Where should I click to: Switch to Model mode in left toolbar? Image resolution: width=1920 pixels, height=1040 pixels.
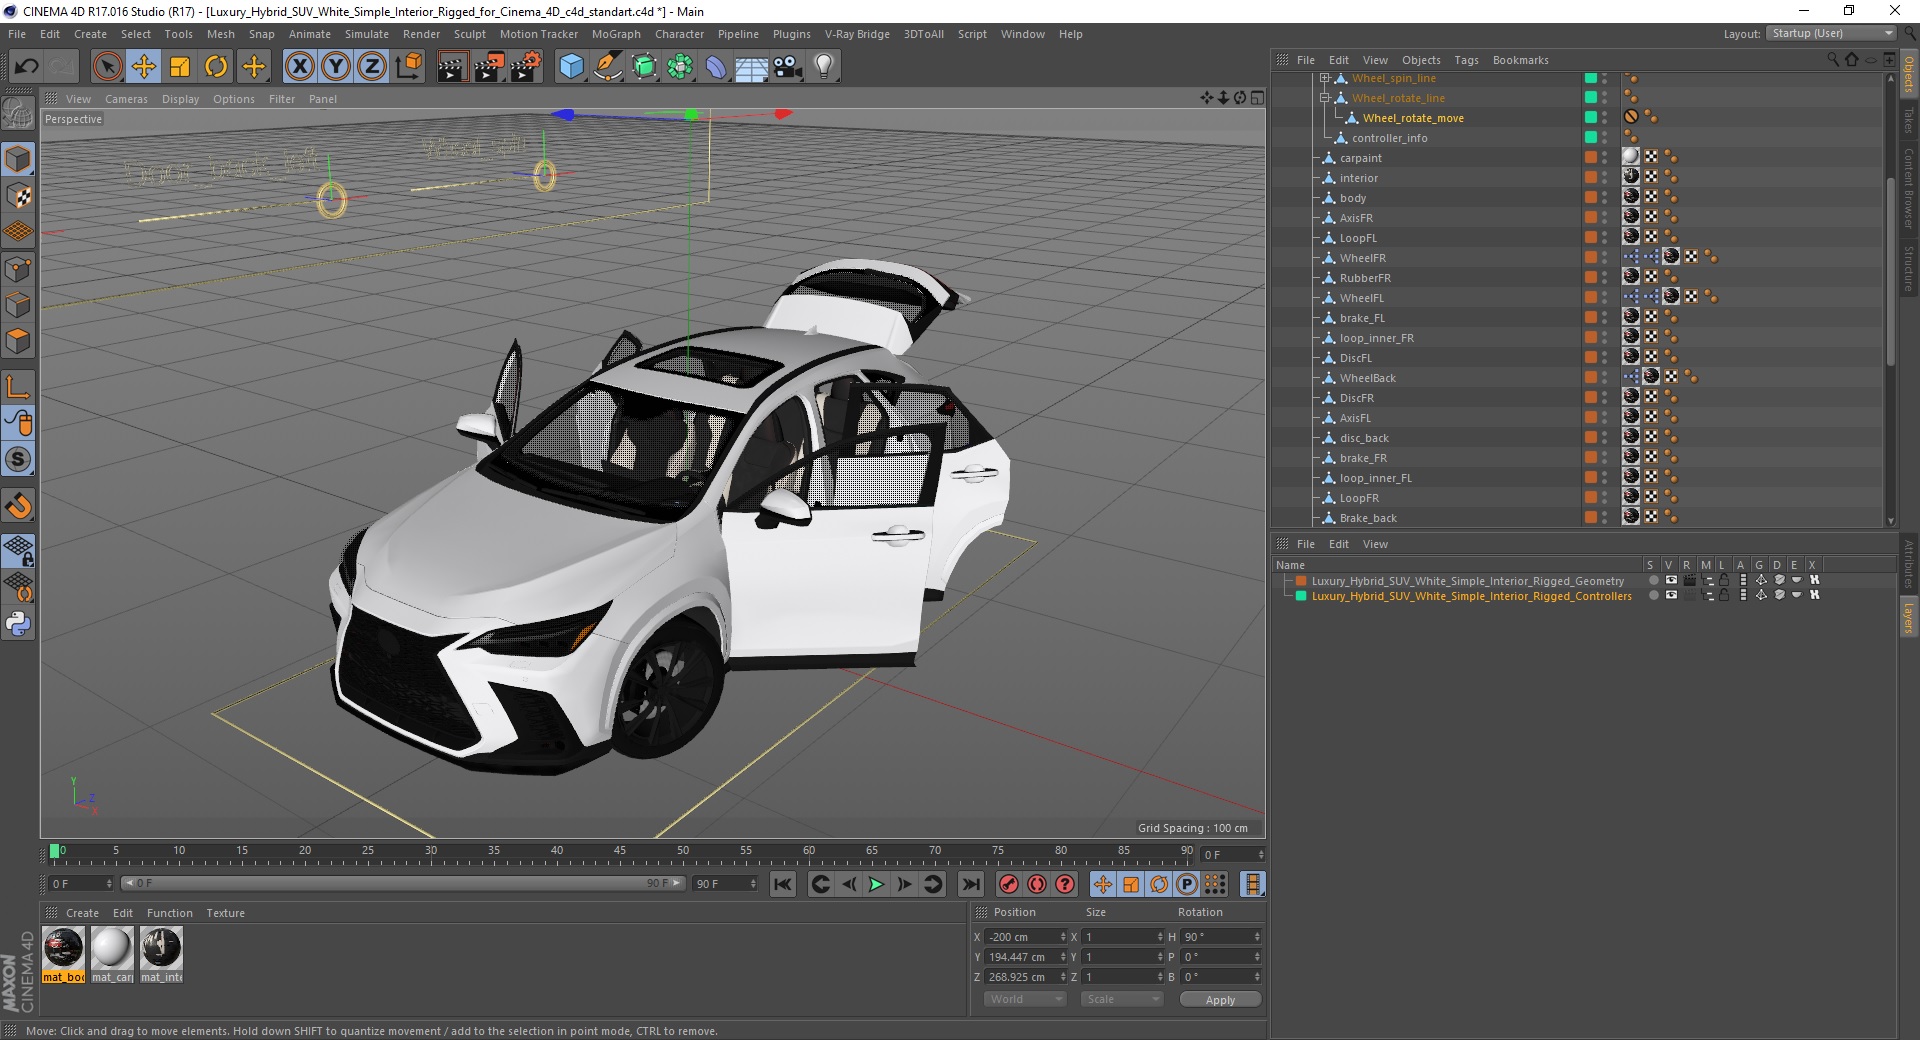click(x=18, y=160)
